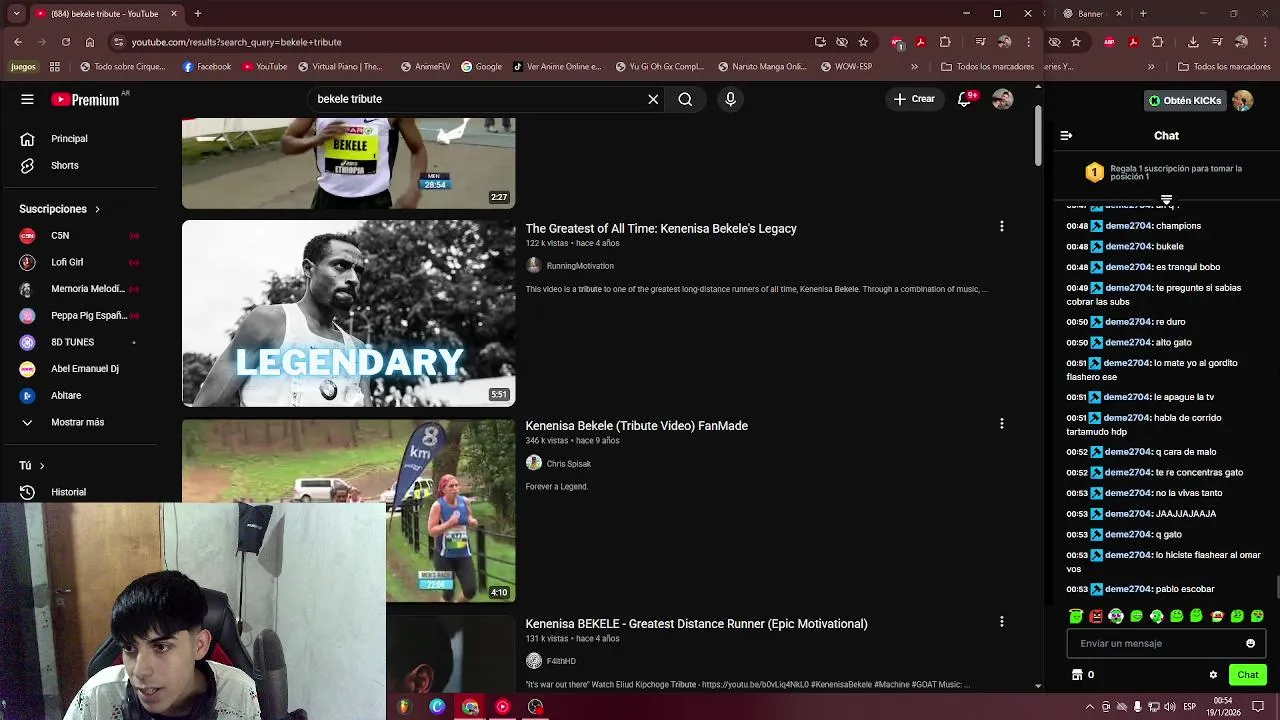Visit the F4ithHD channel
The height and width of the screenshot is (720, 1280).
pyautogui.click(x=561, y=661)
